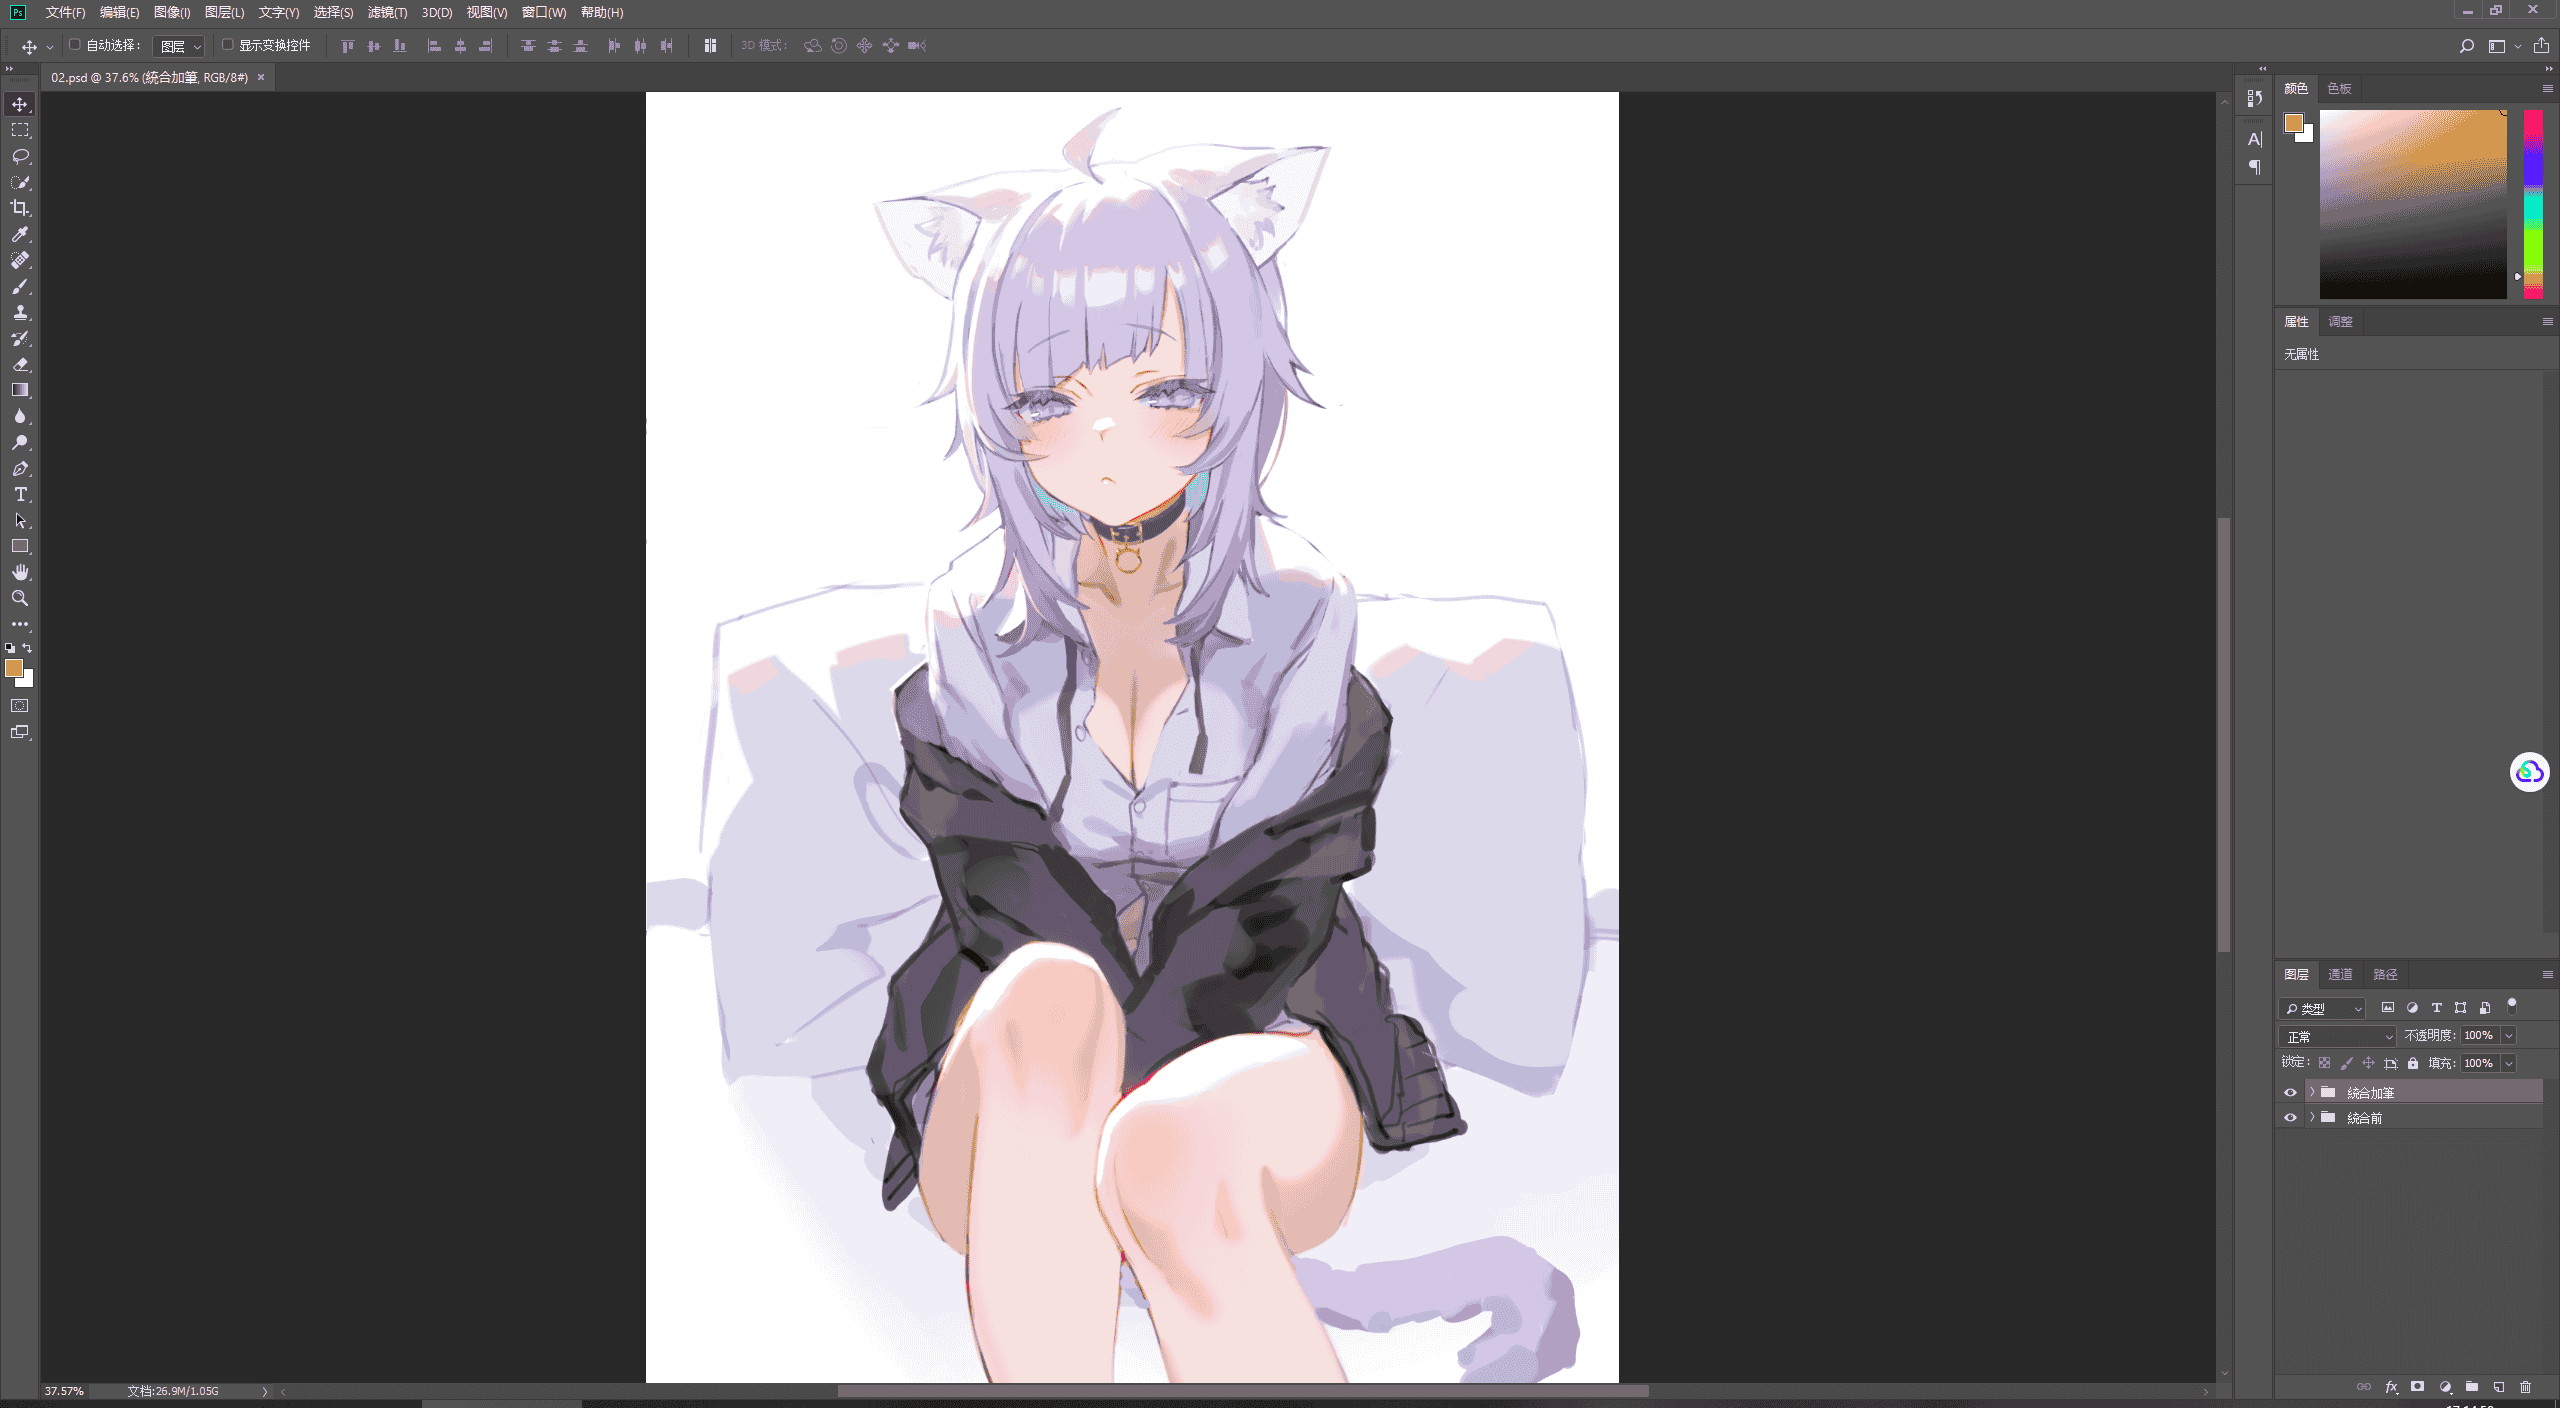Open the layer filter 类型 dropdown
Screen dimensions: 2560x1408
[x=2323, y=1008]
